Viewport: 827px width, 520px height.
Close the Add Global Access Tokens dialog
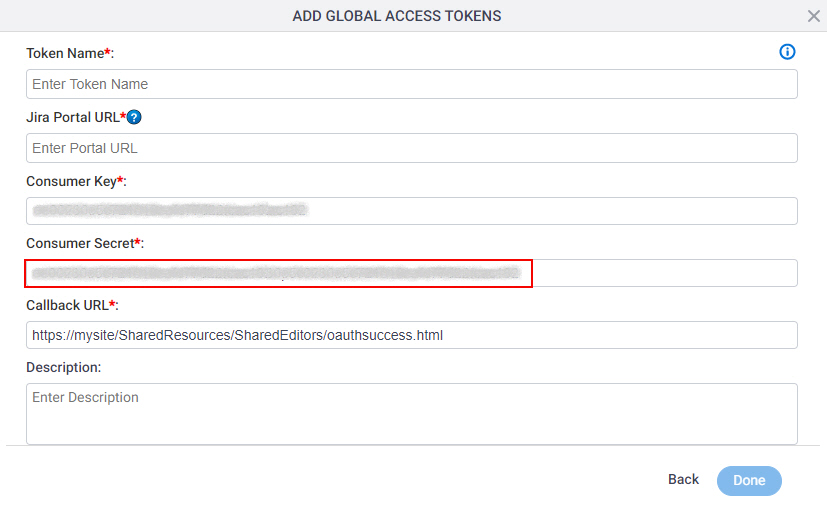pyautogui.click(x=813, y=16)
